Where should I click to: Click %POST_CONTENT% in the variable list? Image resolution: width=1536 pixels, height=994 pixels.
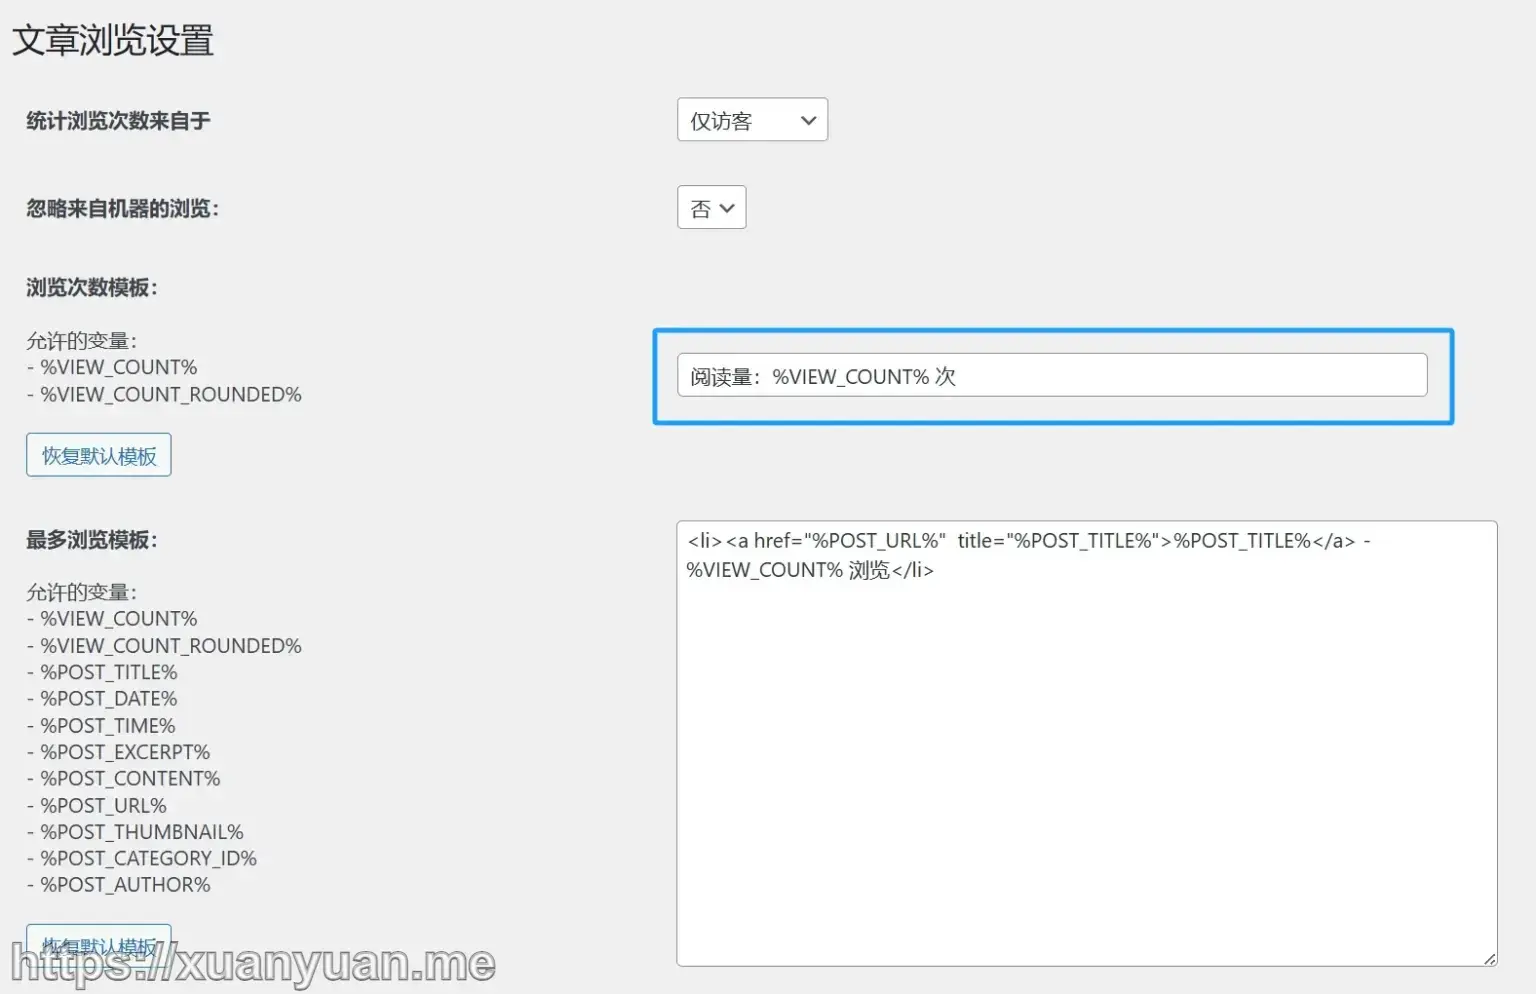[130, 779]
